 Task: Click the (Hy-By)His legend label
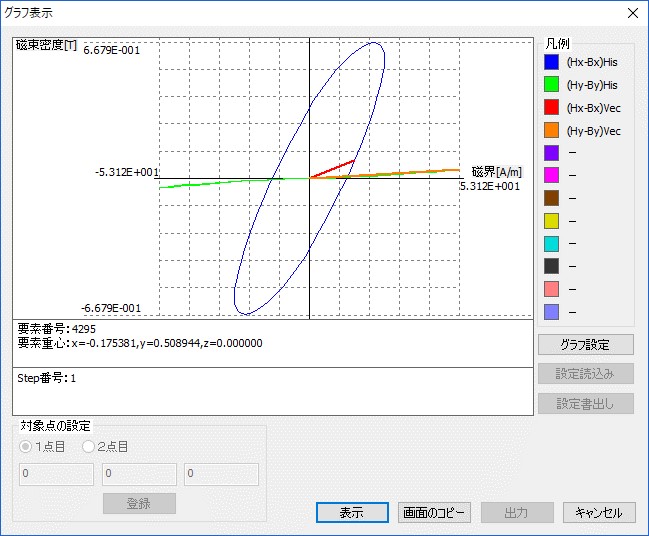pos(592,85)
